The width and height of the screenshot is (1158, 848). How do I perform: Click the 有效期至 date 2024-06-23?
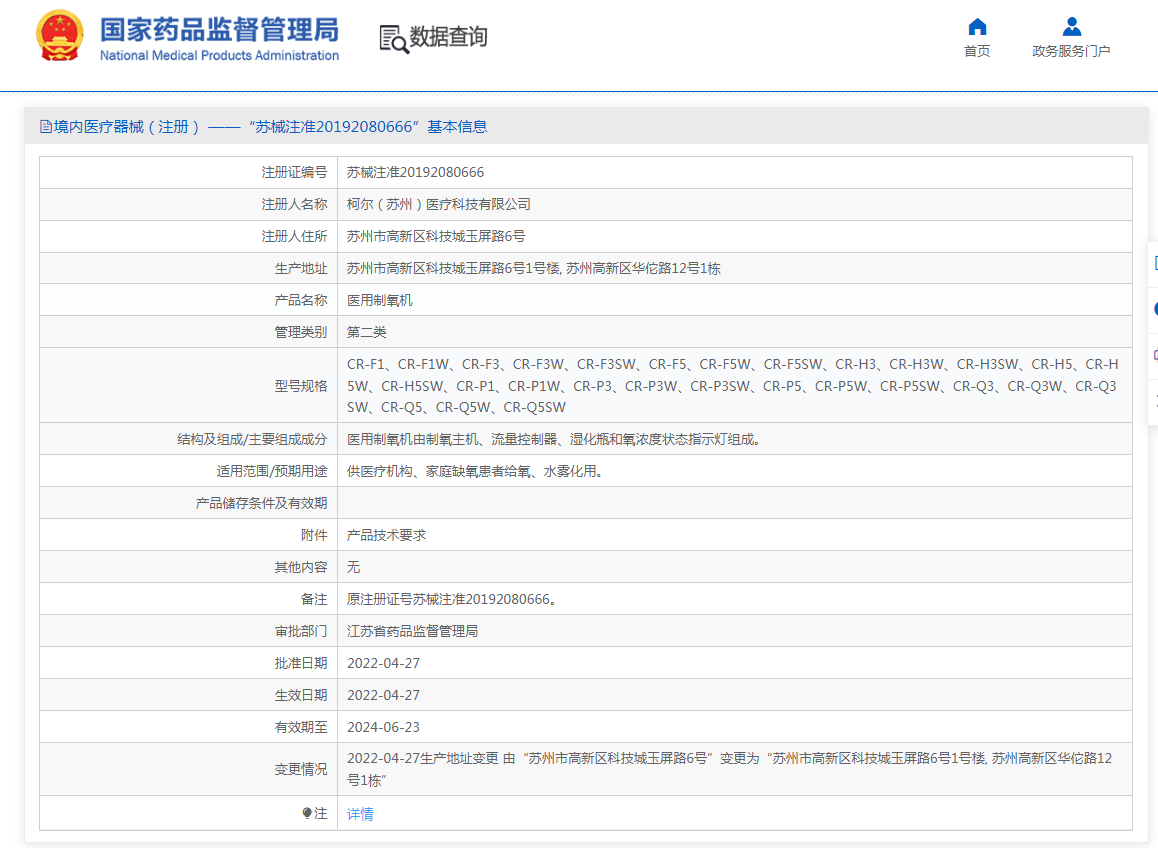[383, 727]
